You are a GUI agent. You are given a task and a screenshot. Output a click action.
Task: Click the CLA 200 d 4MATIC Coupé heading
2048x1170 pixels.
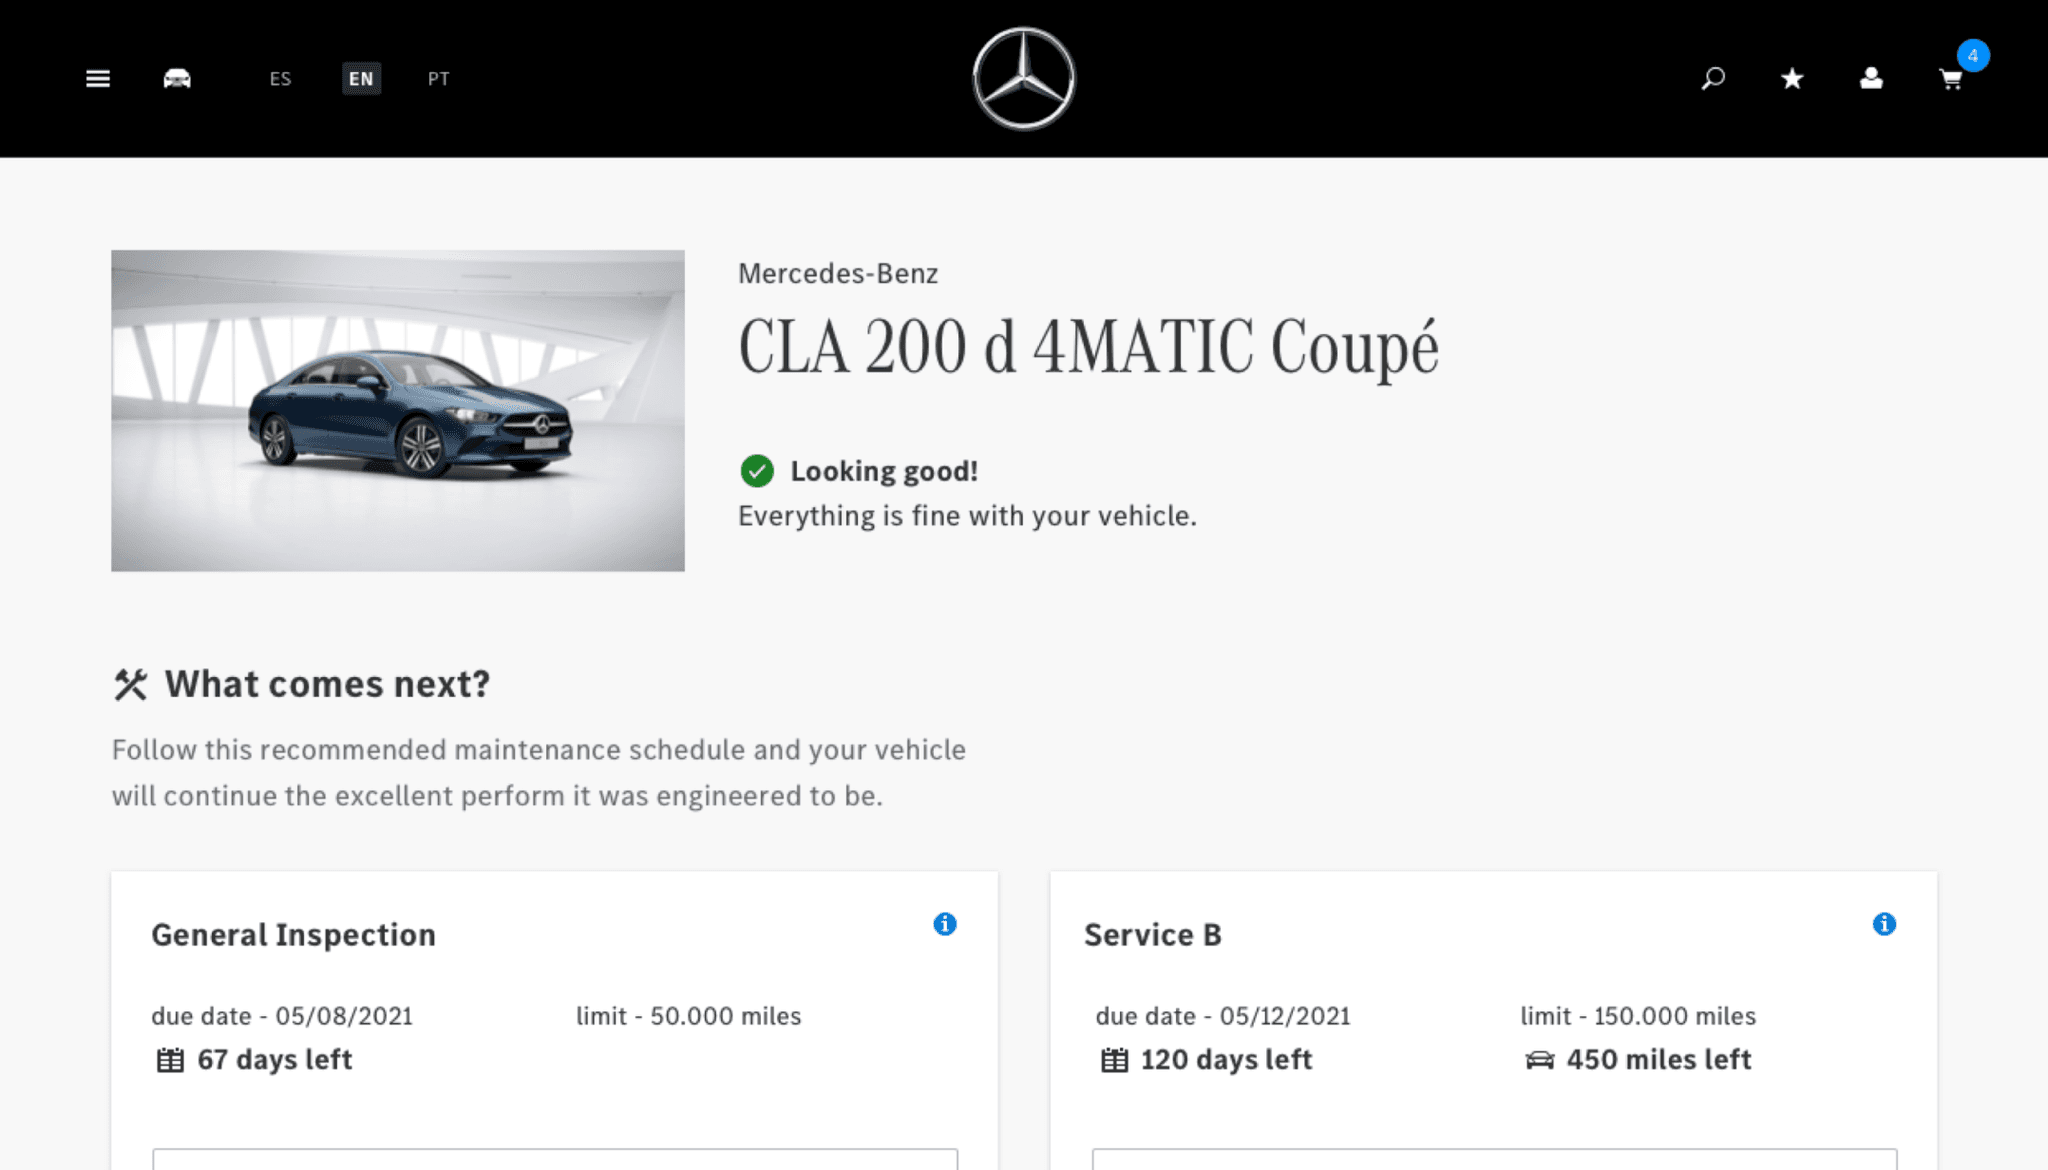coord(1089,347)
